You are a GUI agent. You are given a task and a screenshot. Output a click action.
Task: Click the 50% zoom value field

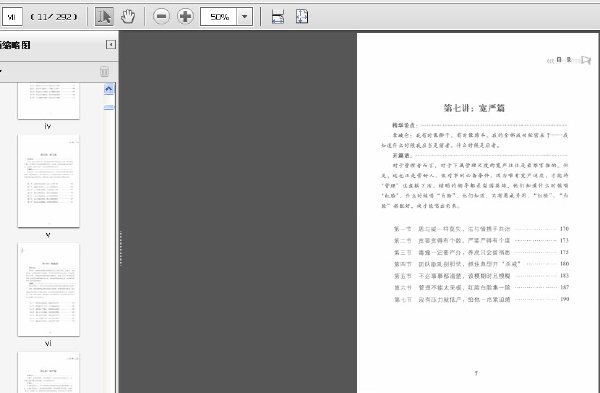click(x=219, y=17)
